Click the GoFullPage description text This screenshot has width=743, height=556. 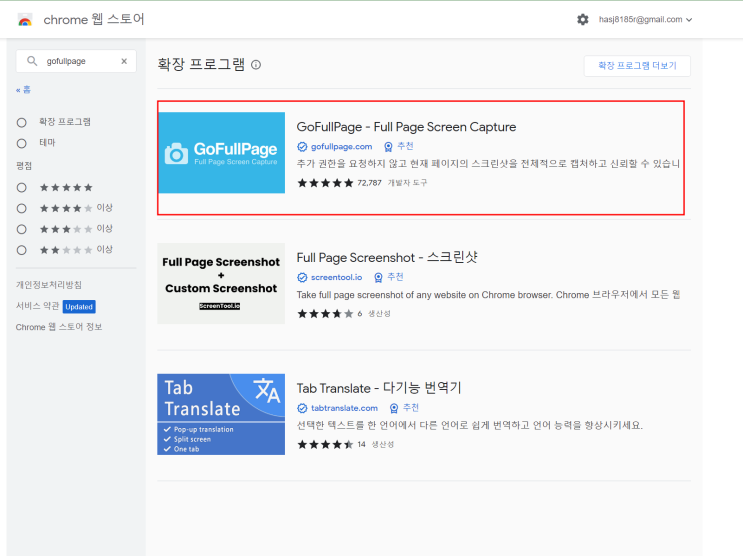click(x=488, y=164)
